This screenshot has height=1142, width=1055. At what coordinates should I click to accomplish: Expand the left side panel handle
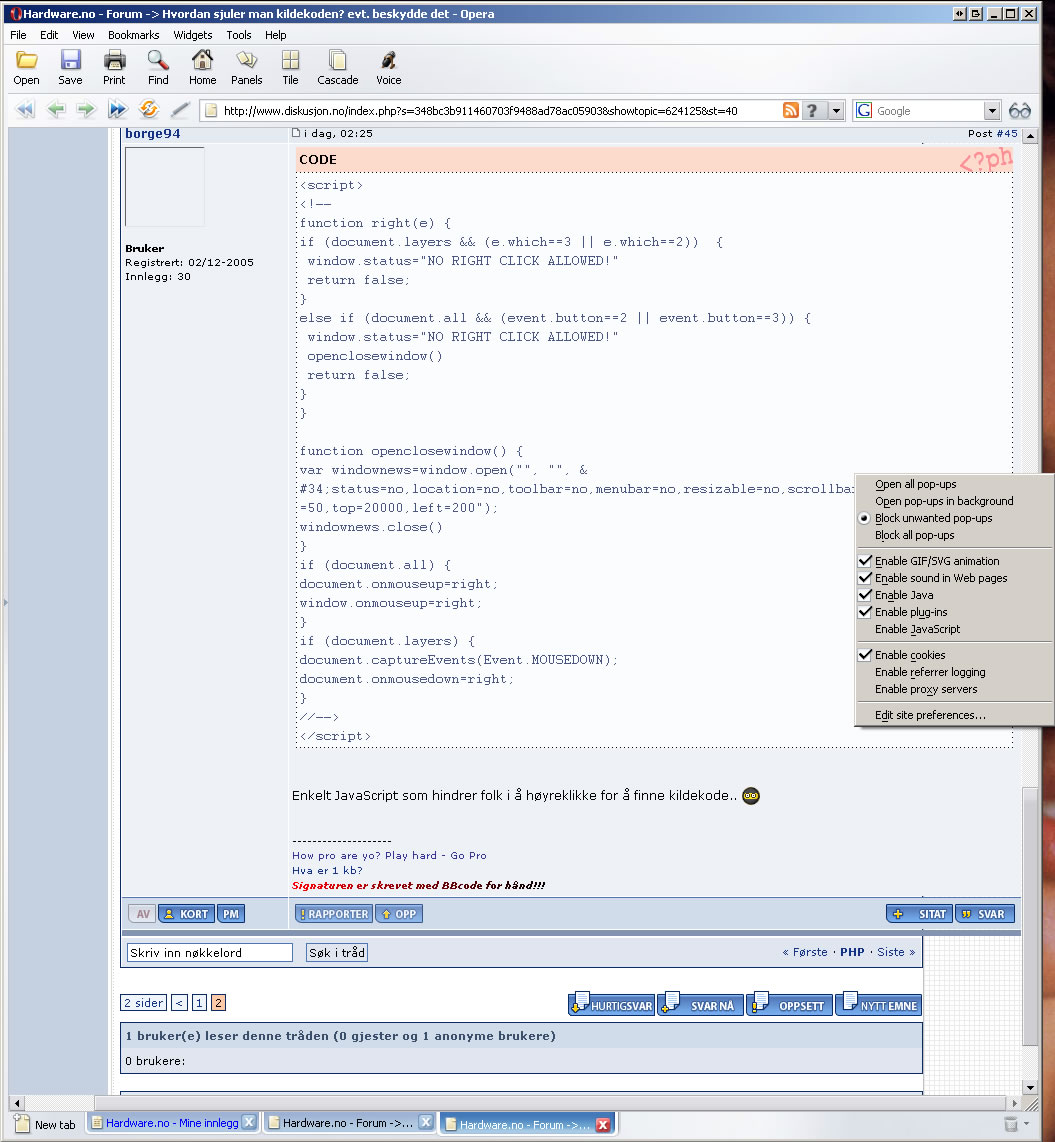coord(5,602)
